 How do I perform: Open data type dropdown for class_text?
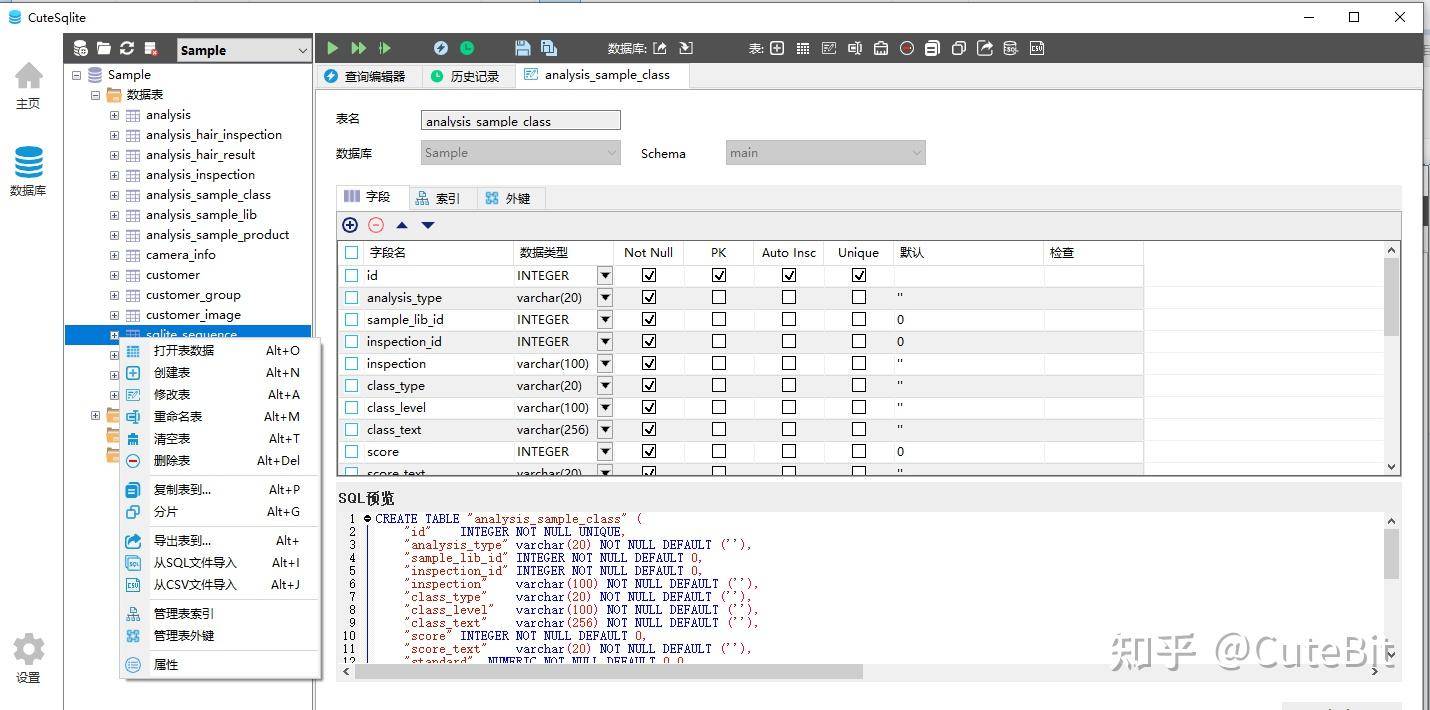(x=605, y=429)
